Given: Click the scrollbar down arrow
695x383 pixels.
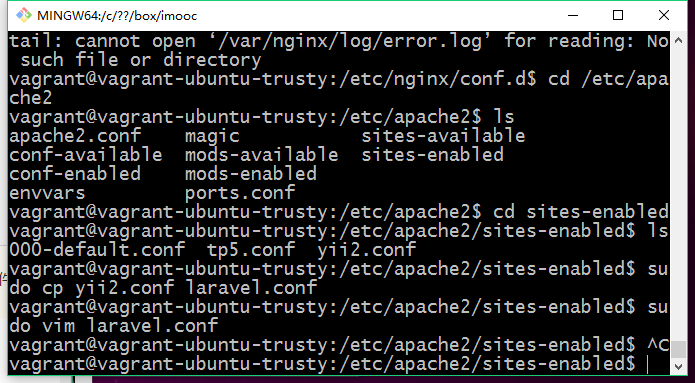Looking at the screenshot, I should click(x=678, y=366).
